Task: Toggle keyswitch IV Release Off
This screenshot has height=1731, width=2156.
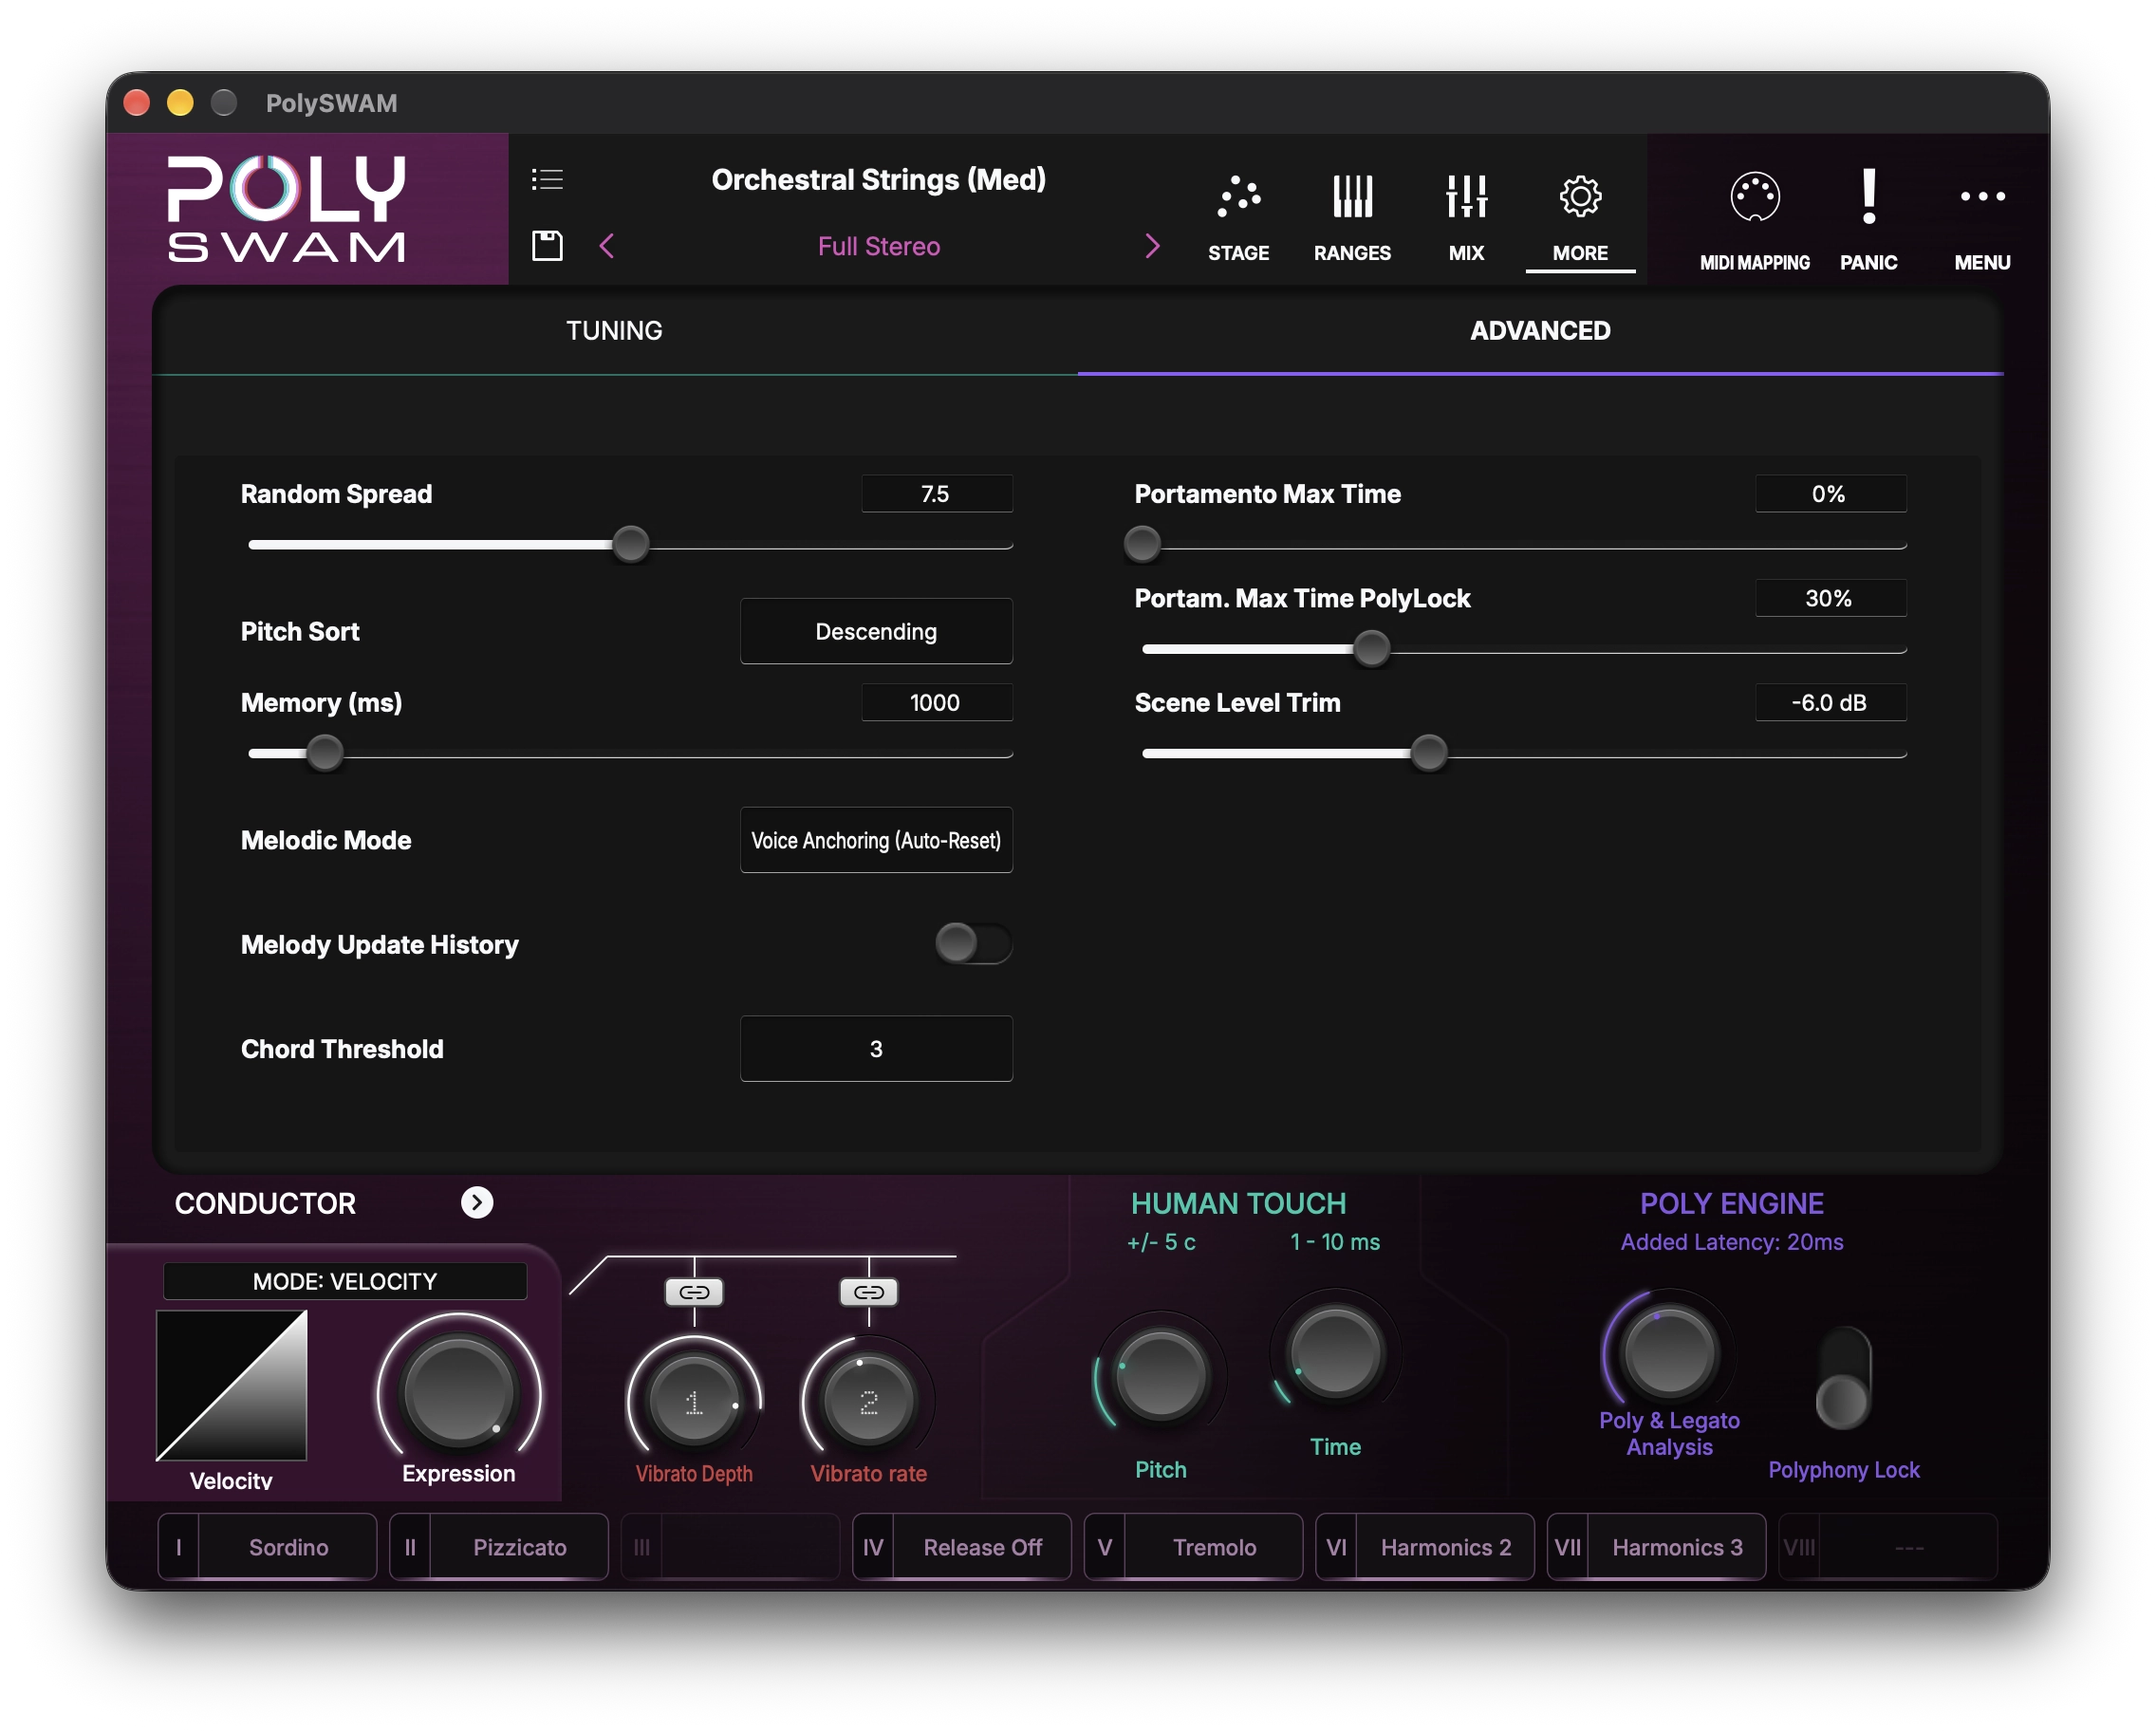Action: click(x=961, y=1547)
